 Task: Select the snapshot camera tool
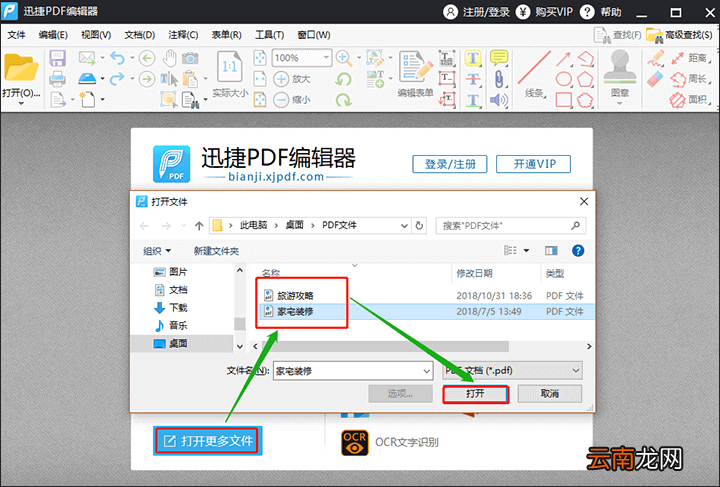190,58
